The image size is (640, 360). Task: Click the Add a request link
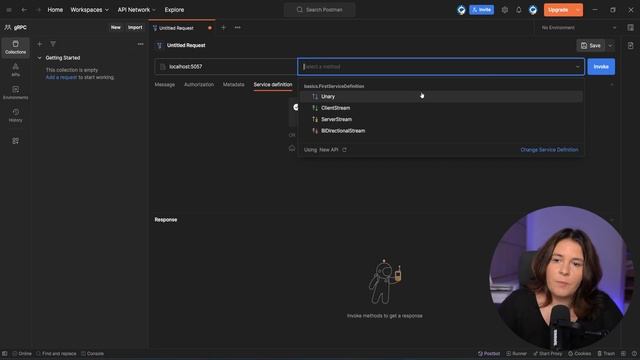[x=61, y=77]
